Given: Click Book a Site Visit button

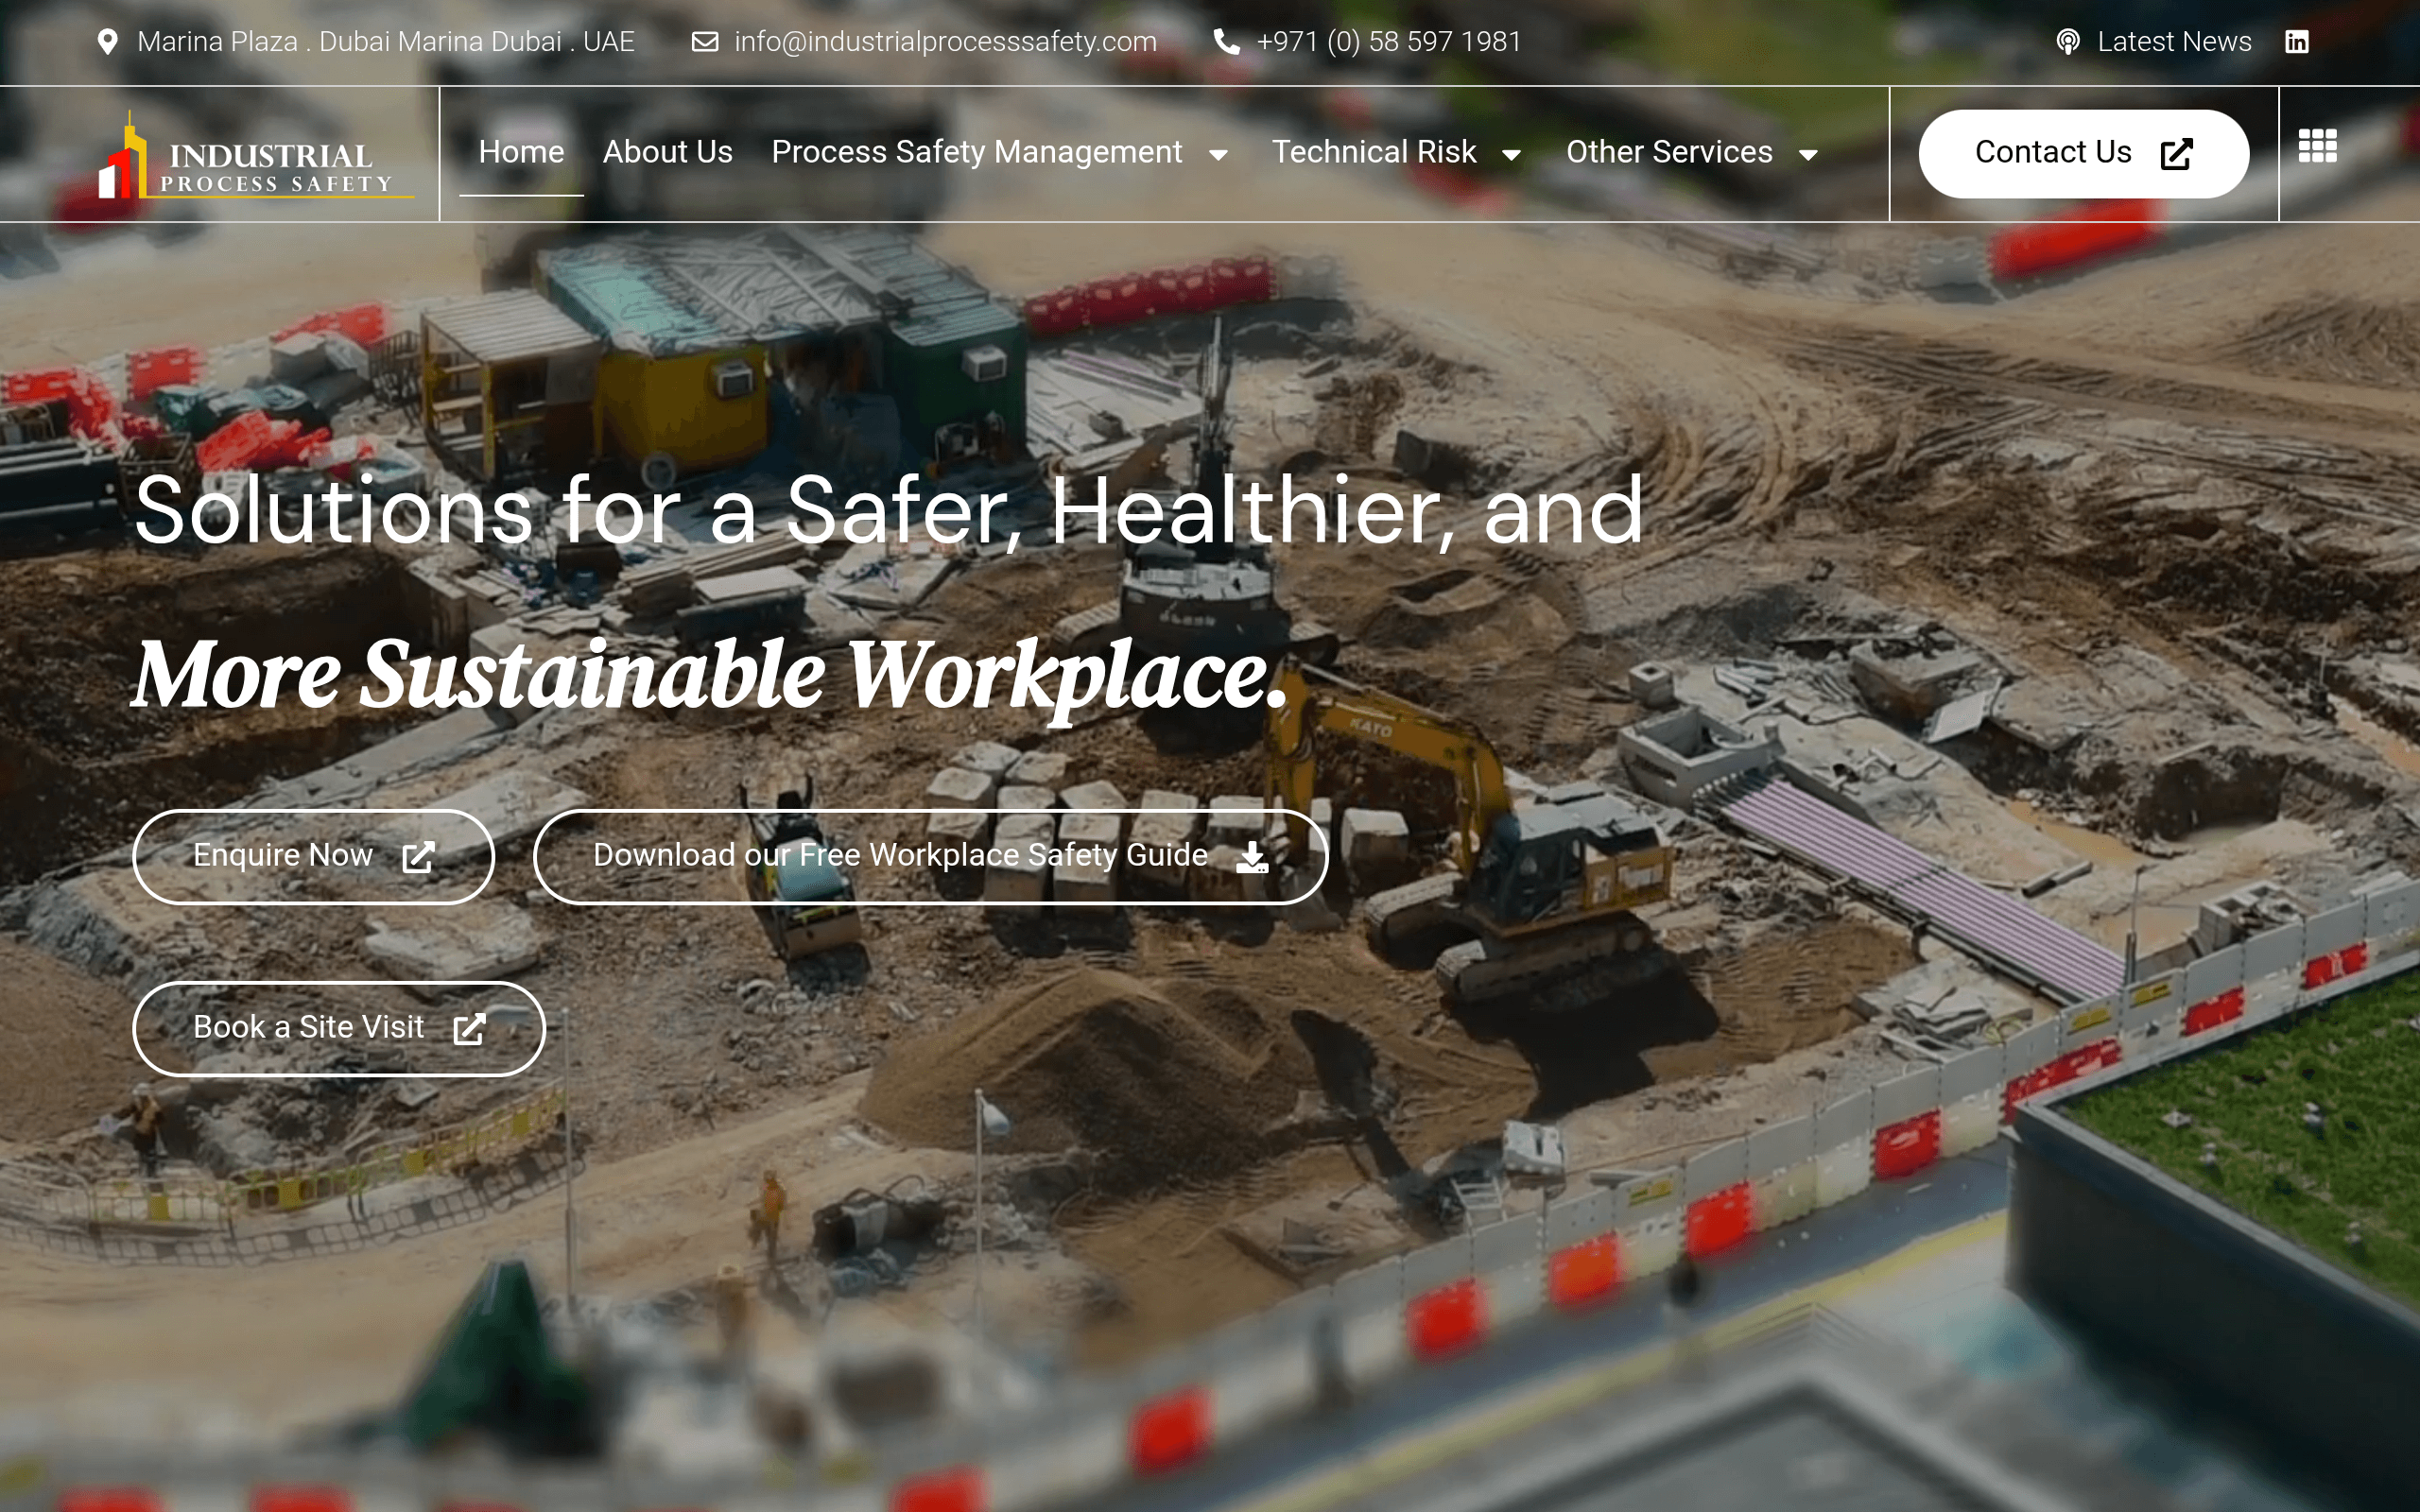Looking at the screenshot, I should click(x=339, y=1029).
